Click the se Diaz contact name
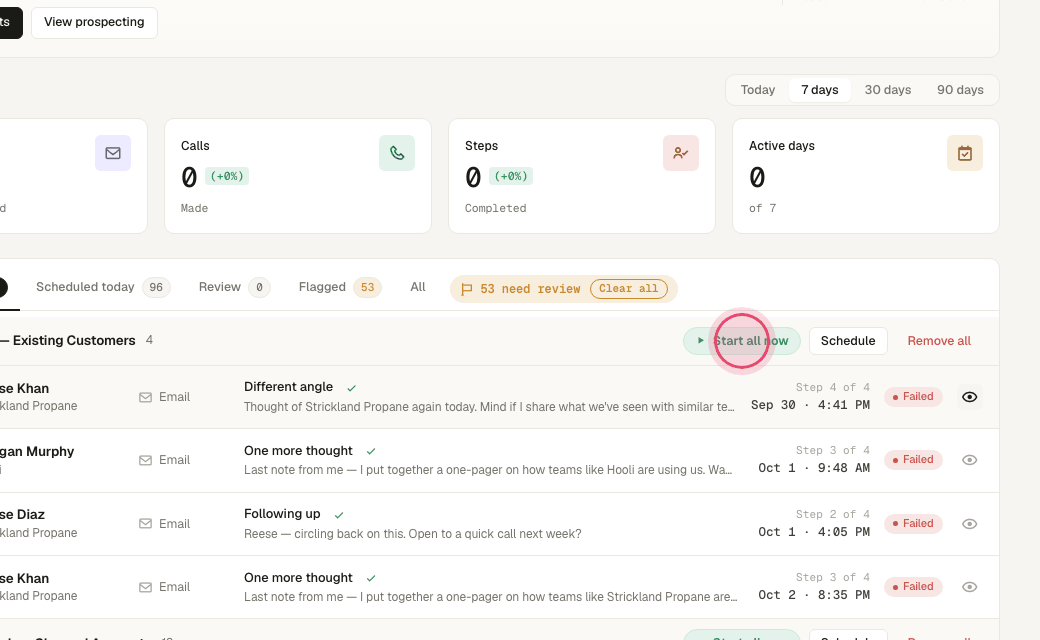The height and width of the screenshot is (640, 1040). coord(23,515)
